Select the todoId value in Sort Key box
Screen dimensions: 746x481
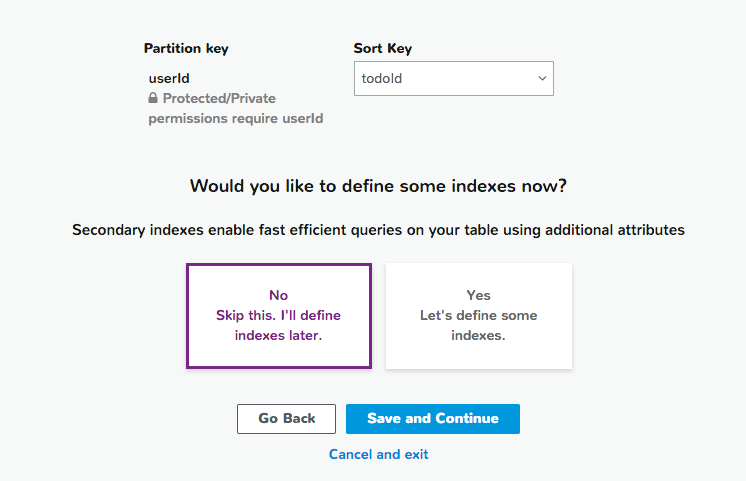tap(383, 79)
